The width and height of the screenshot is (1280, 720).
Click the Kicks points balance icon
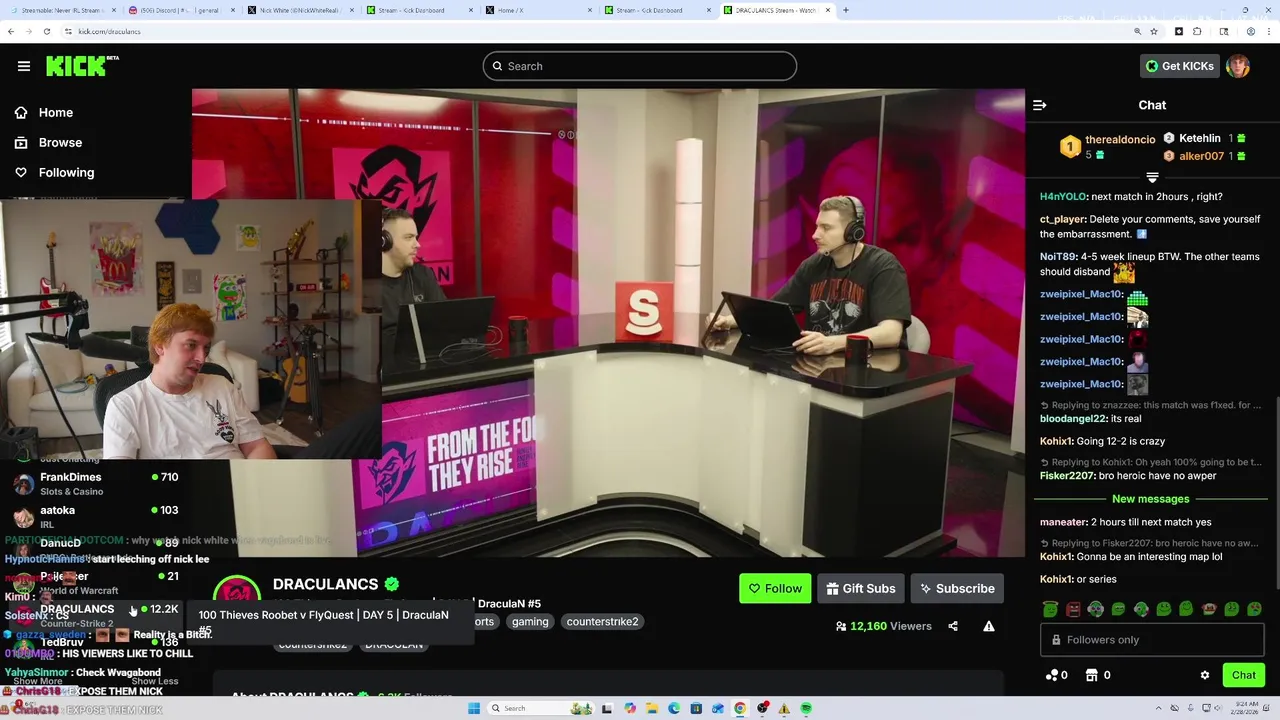point(1051,675)
